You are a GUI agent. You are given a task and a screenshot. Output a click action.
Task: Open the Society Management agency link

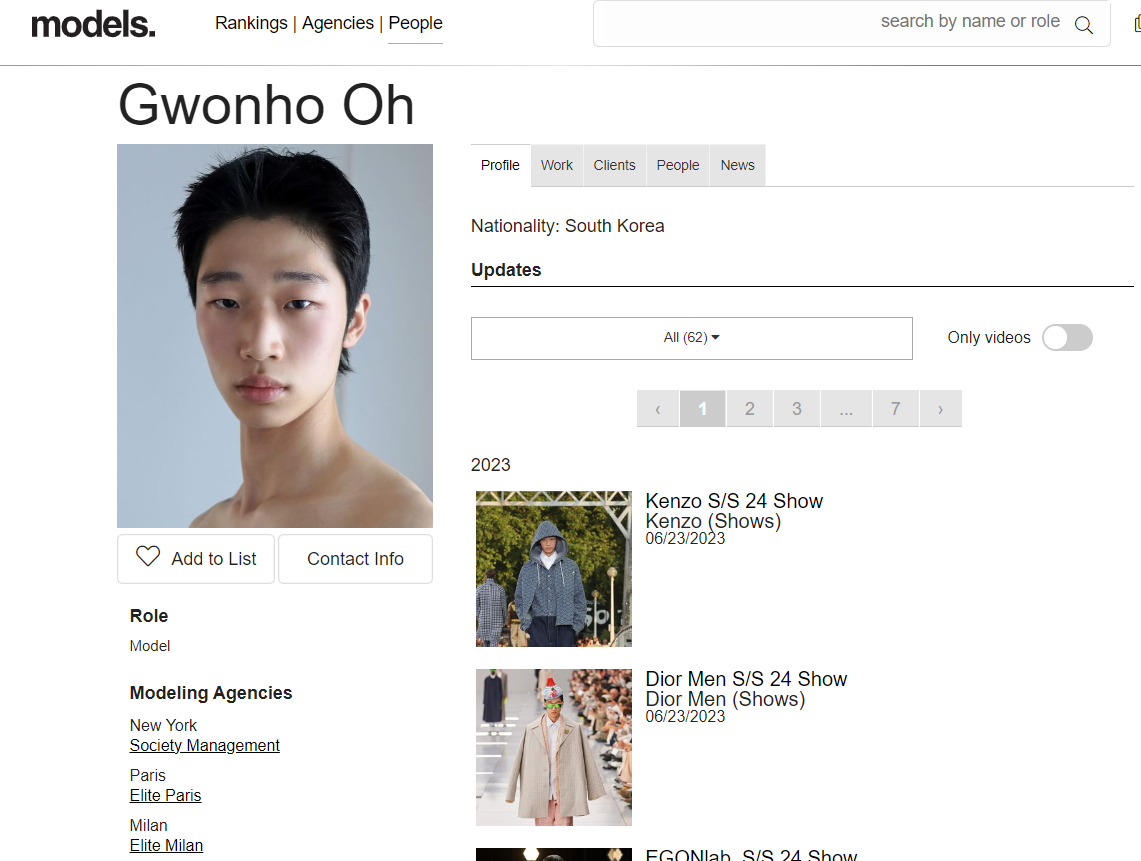(x=205, y=746)
